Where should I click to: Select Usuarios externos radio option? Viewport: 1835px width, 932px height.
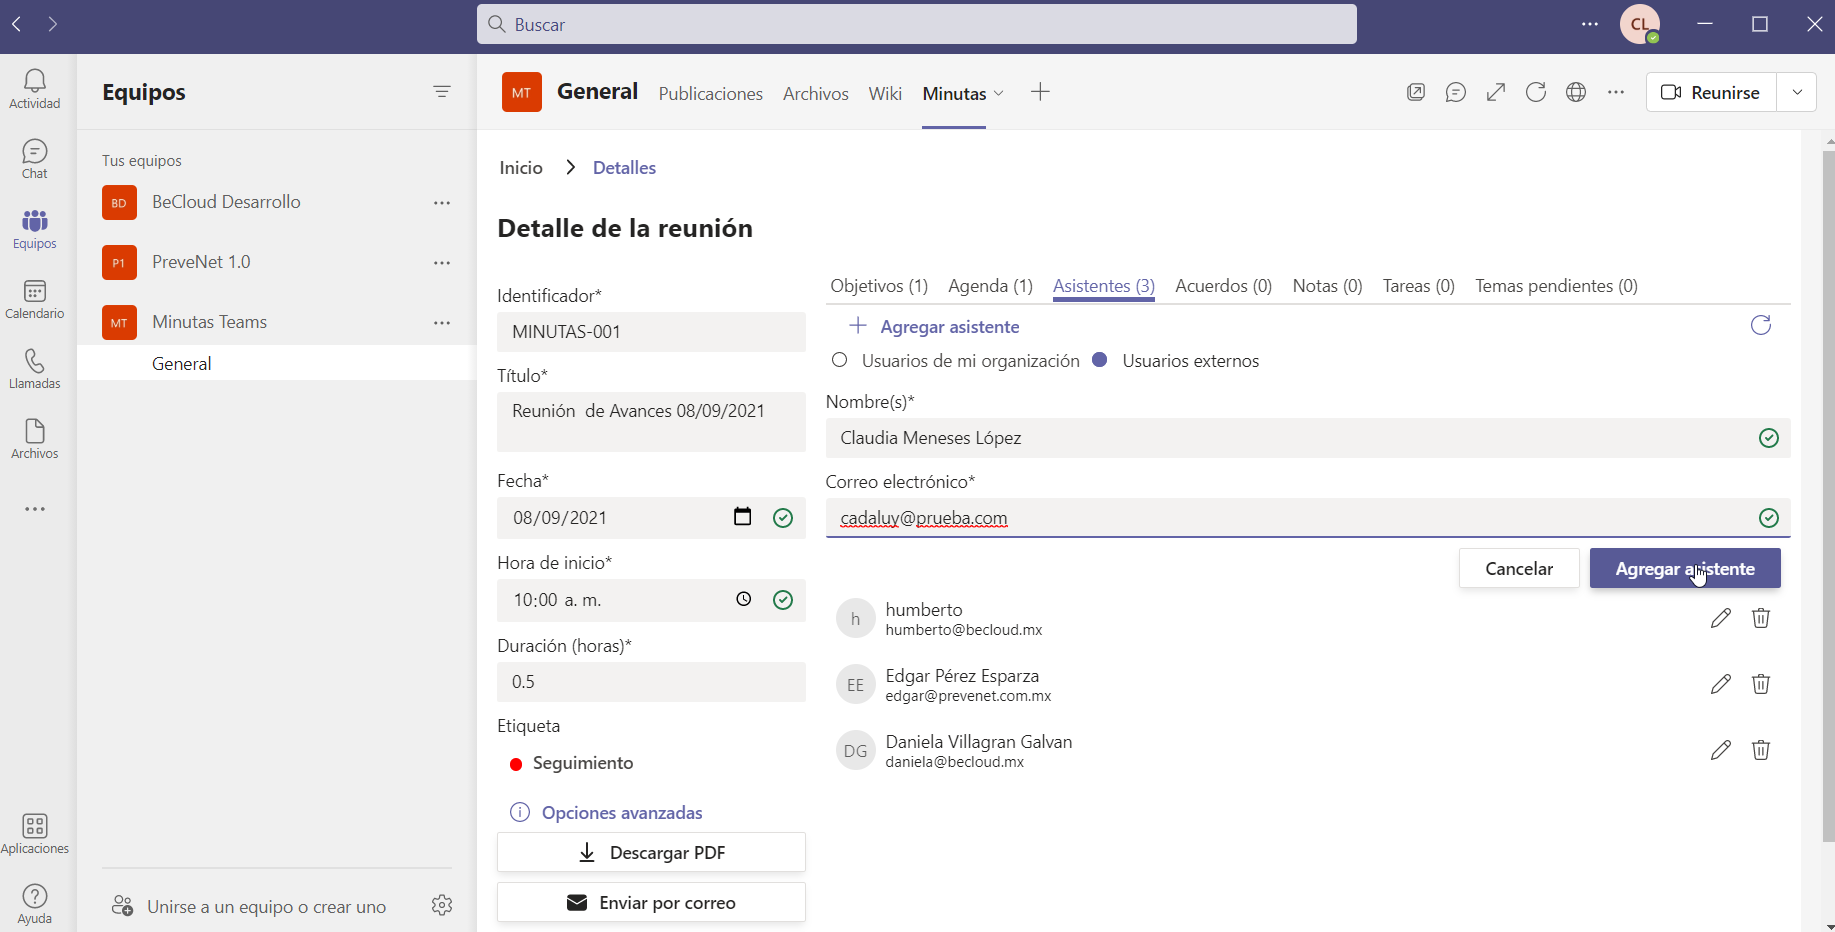click(x=1100, y=360)
